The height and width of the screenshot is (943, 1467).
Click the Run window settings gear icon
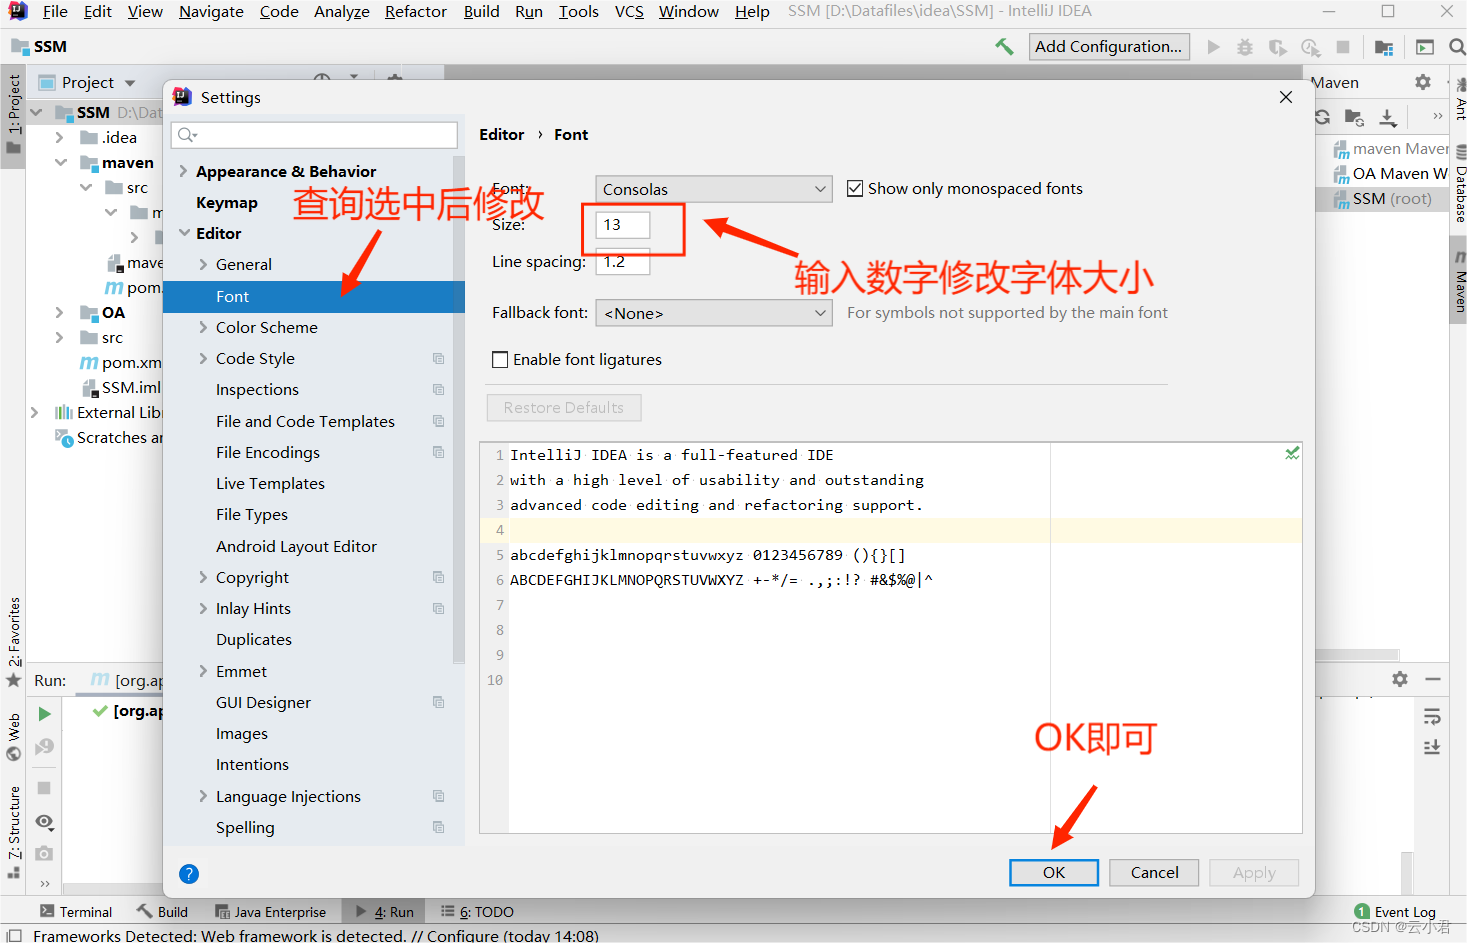[x=1400, y=679]
